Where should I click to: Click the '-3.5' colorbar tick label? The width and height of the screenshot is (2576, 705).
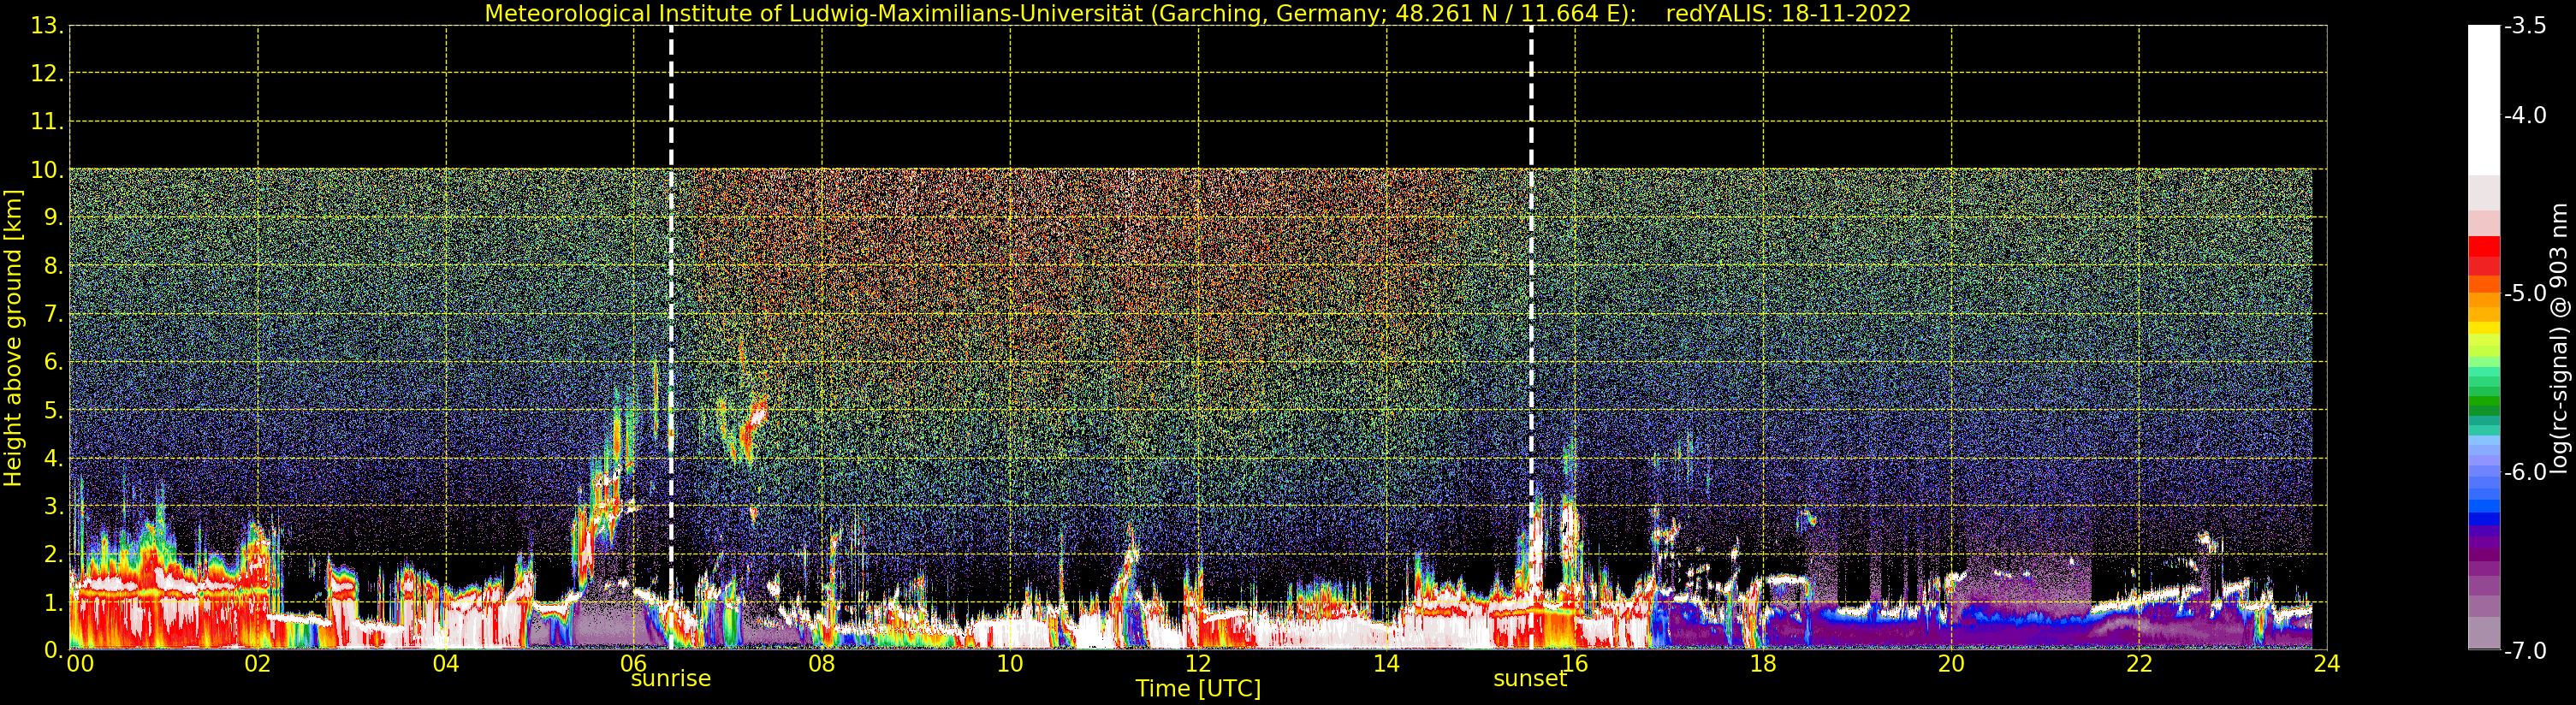[x=2525, y=26]
